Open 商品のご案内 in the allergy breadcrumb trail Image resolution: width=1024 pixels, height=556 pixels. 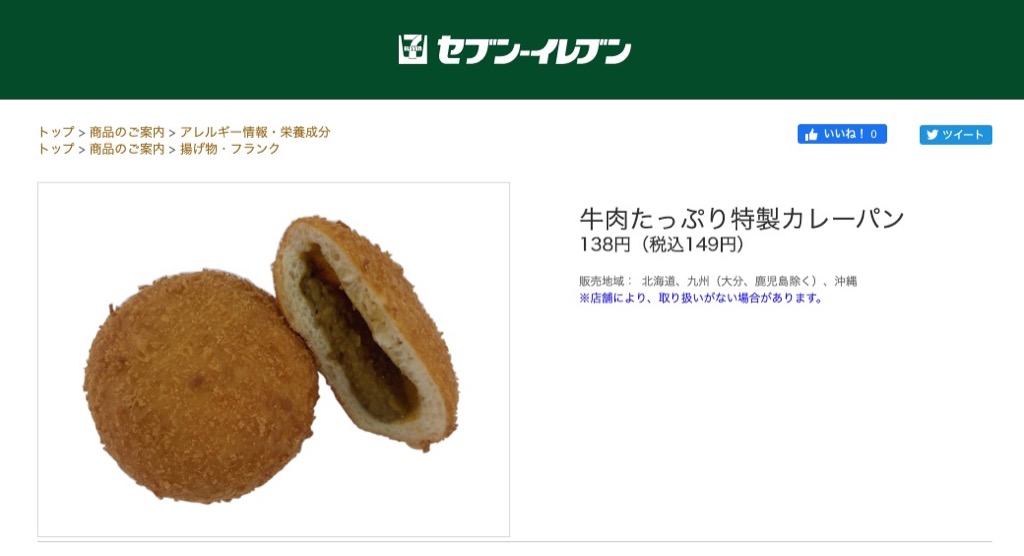tap(127, 132)
